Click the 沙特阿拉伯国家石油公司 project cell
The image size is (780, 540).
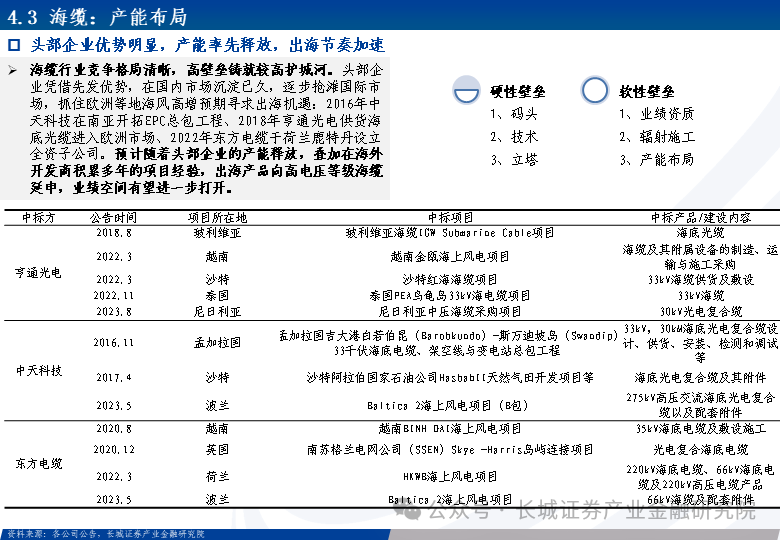pyautogui.click(x=450, y=377)
